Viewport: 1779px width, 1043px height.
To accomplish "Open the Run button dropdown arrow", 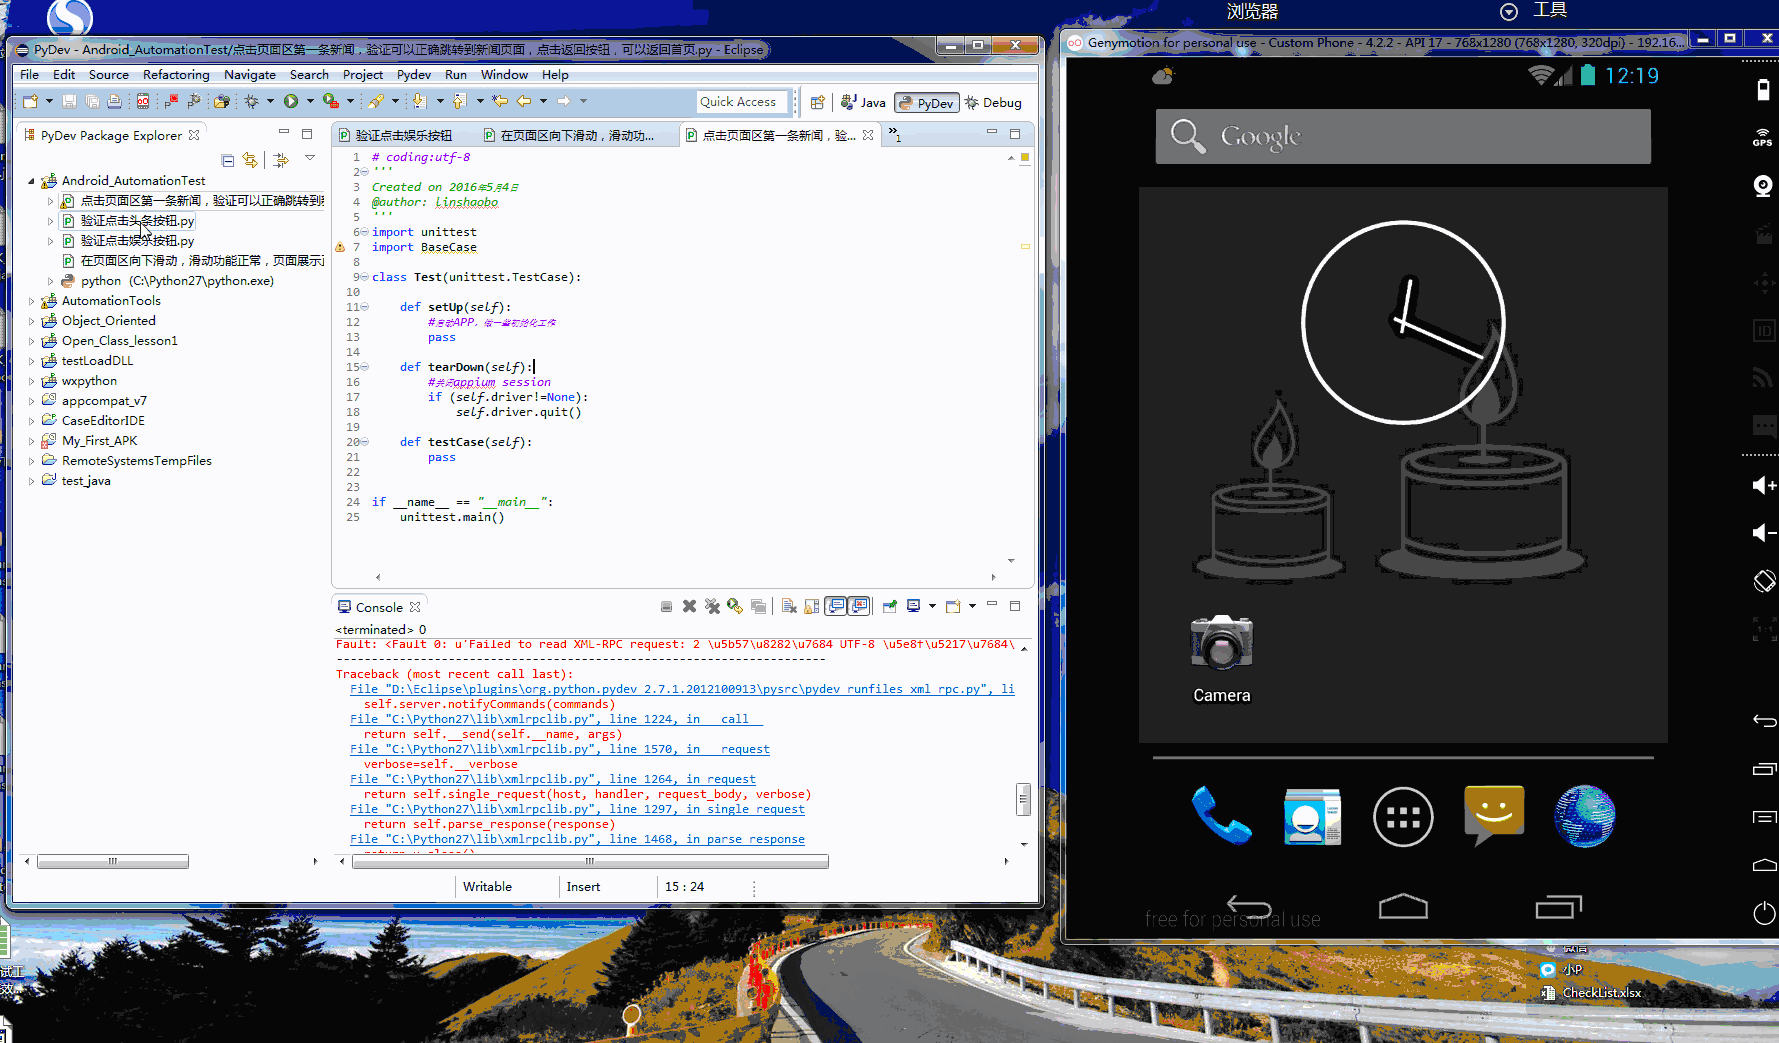I will (x=310, y=101).
